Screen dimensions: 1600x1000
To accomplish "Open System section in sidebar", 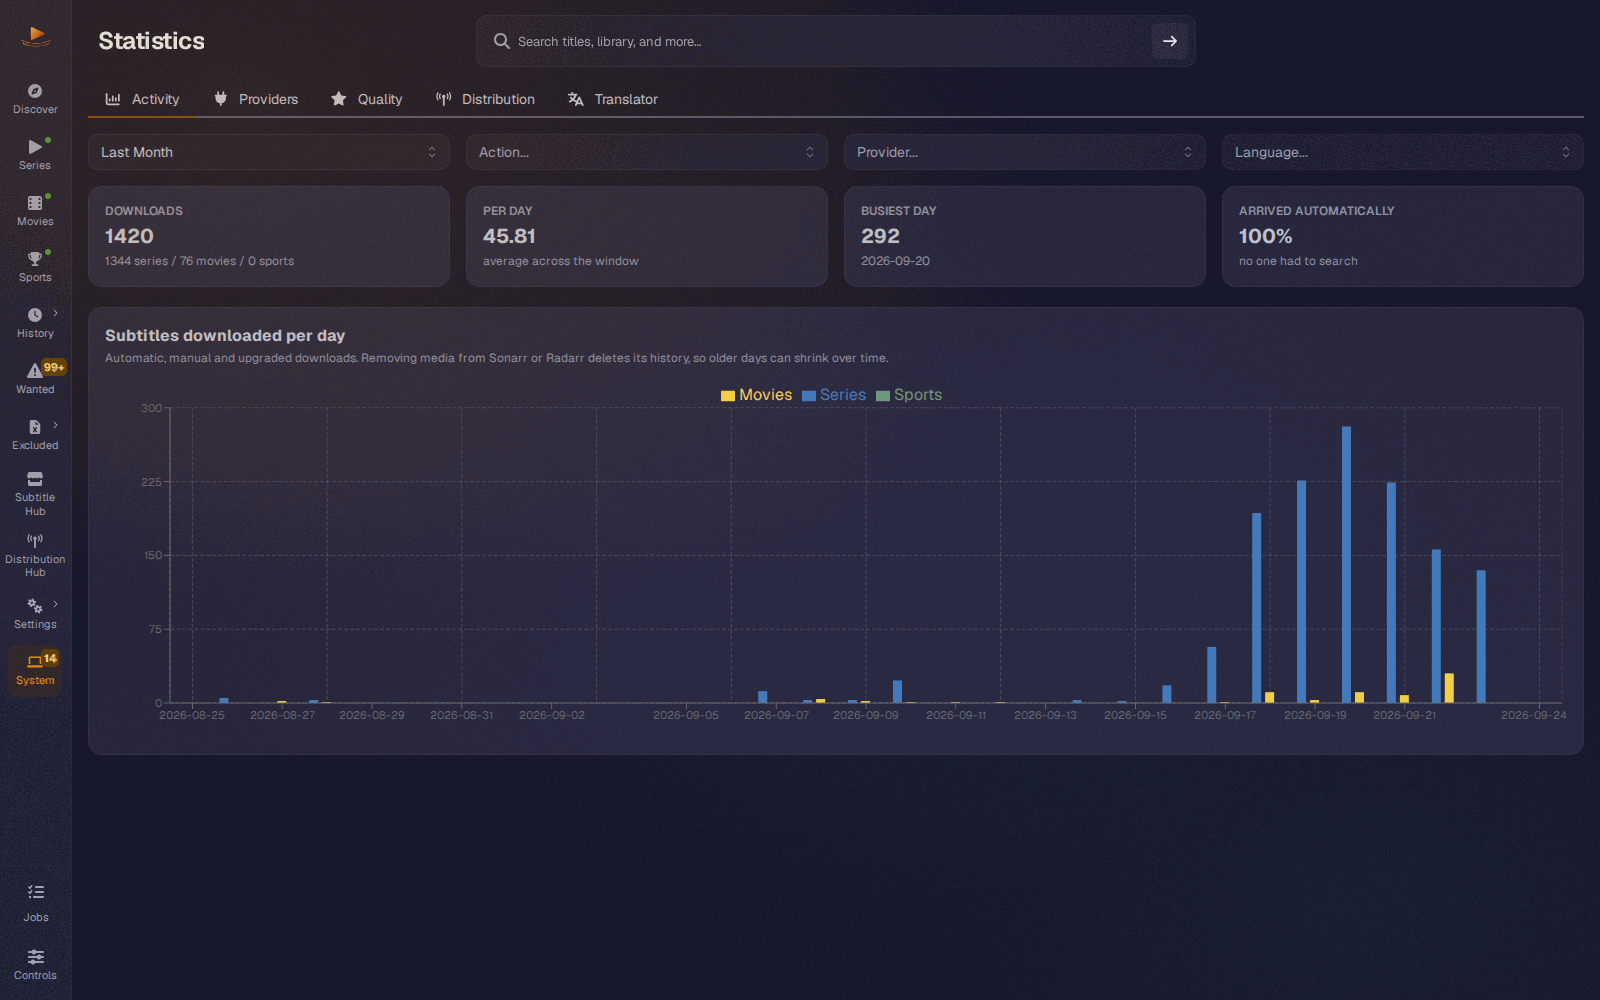I will click(x=35, y=670).
